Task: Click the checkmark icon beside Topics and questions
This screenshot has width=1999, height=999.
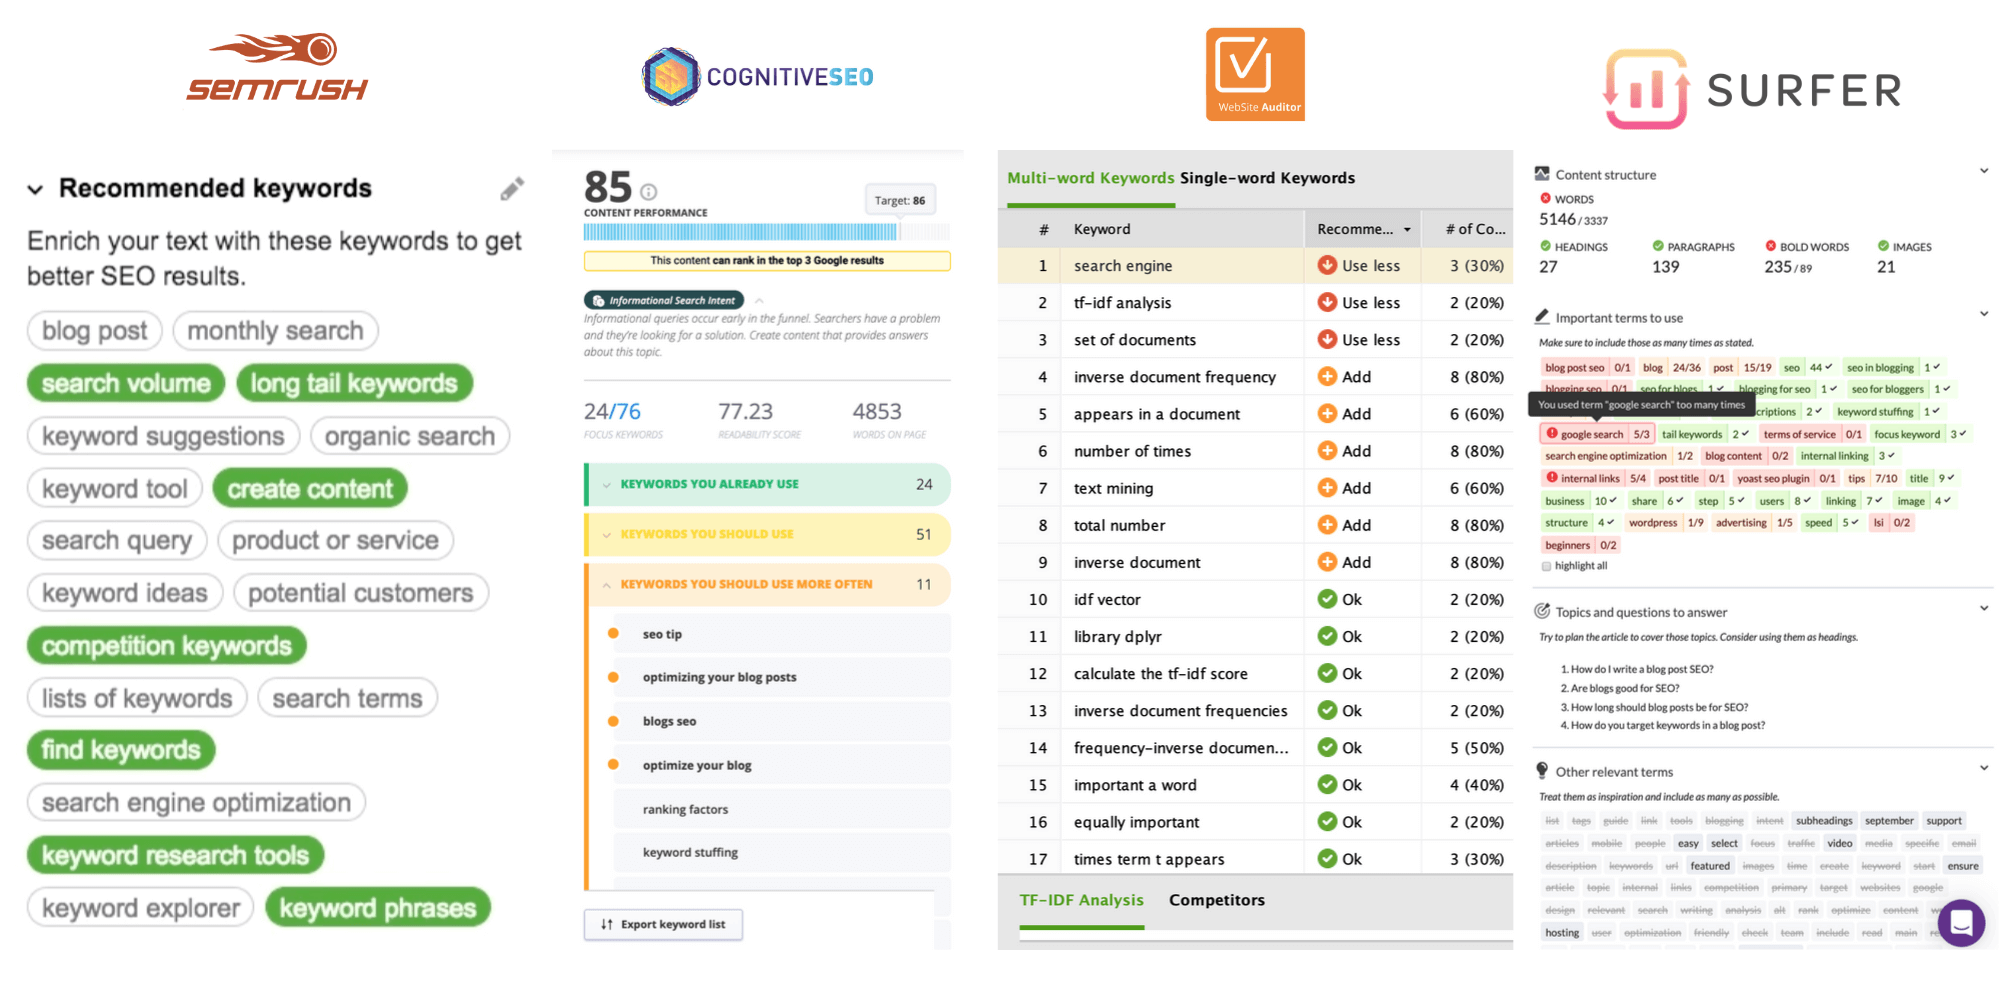Action: 1542,611
